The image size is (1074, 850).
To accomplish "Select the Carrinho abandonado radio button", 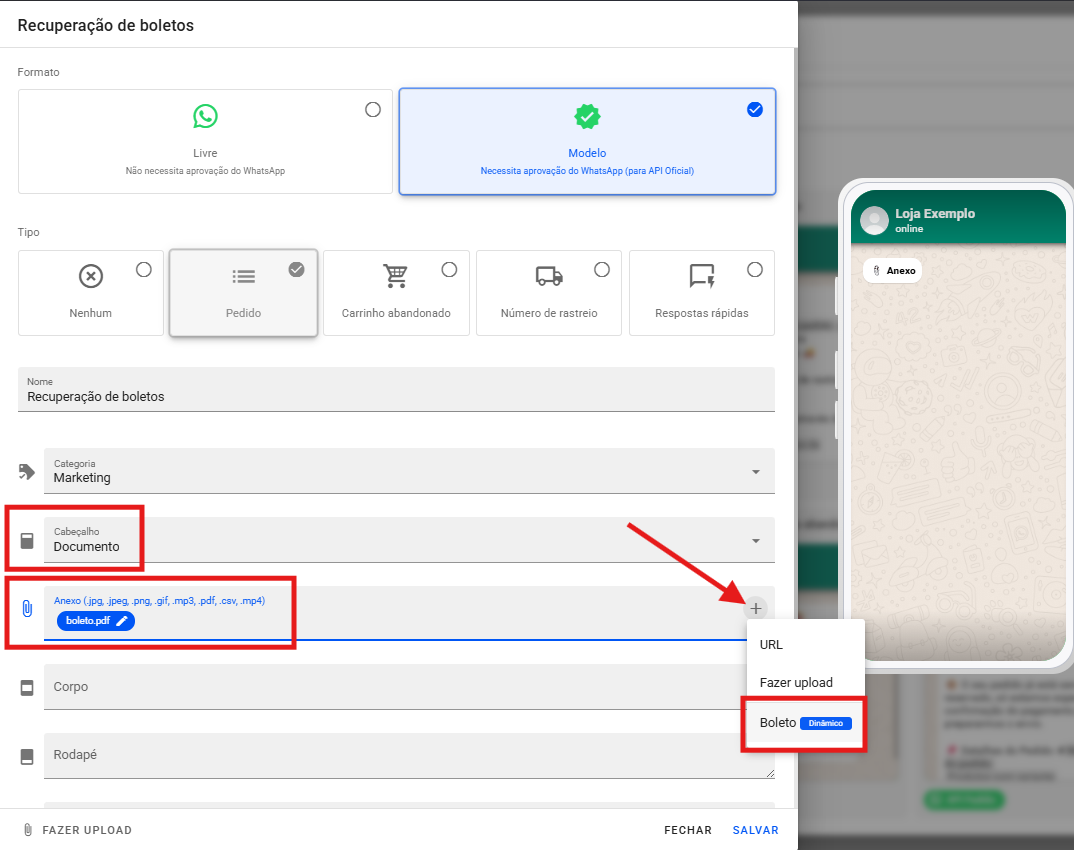I will pos(449,270).
